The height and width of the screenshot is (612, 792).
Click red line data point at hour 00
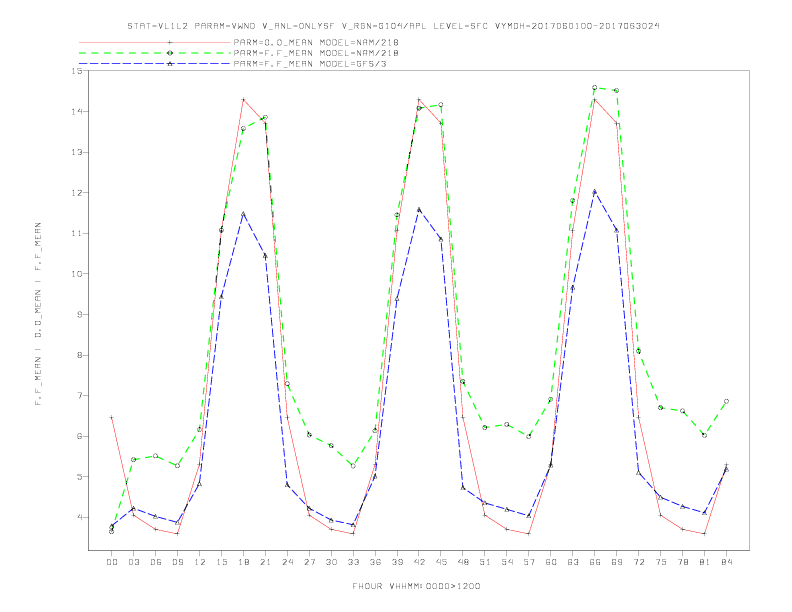point(112,418)
